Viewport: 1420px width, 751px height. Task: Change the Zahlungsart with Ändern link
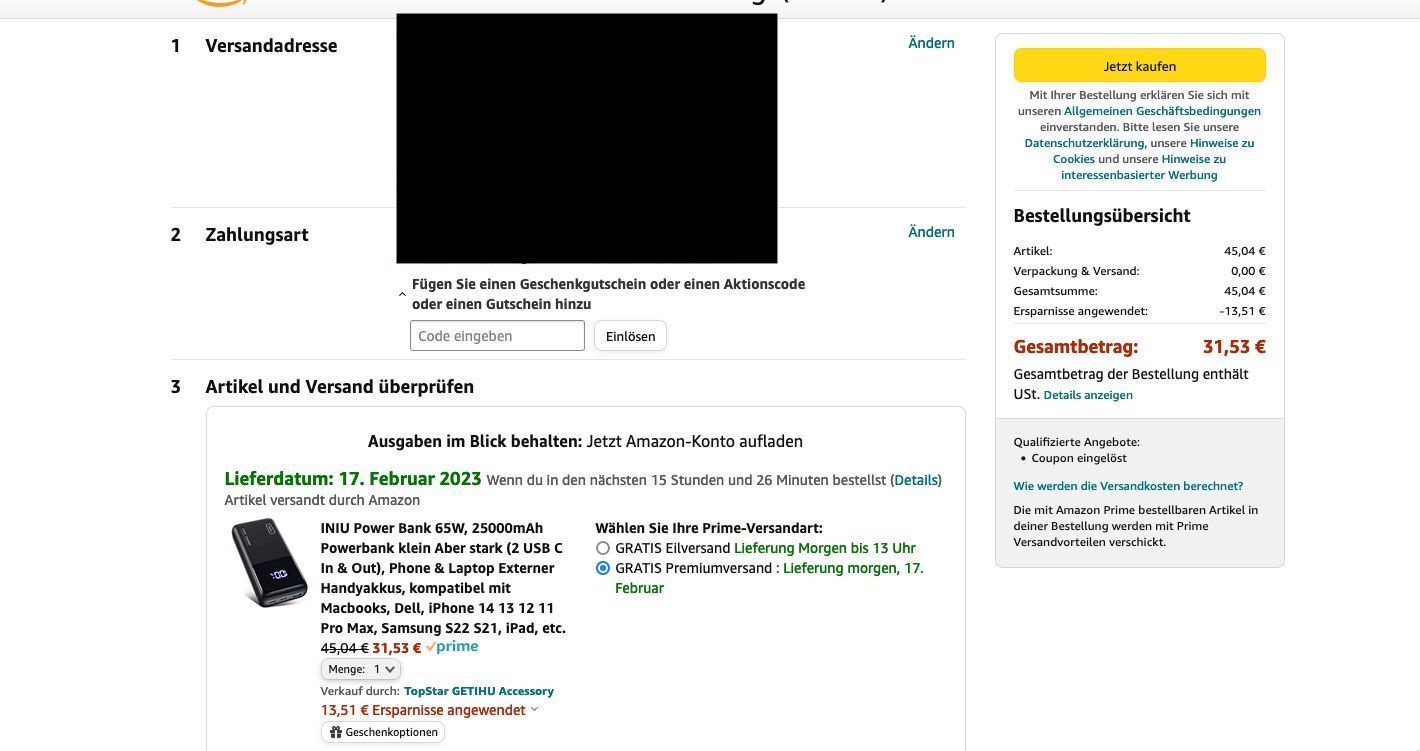click(931, 232)
